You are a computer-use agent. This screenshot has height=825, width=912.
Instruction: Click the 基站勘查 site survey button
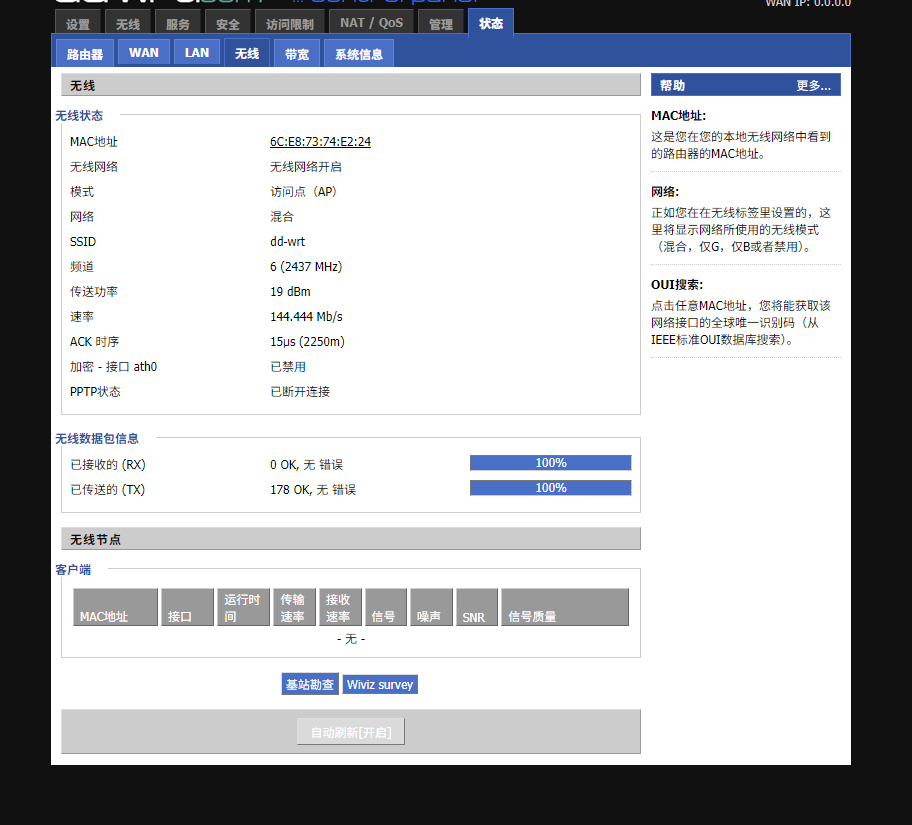click(x=310, y=684)
